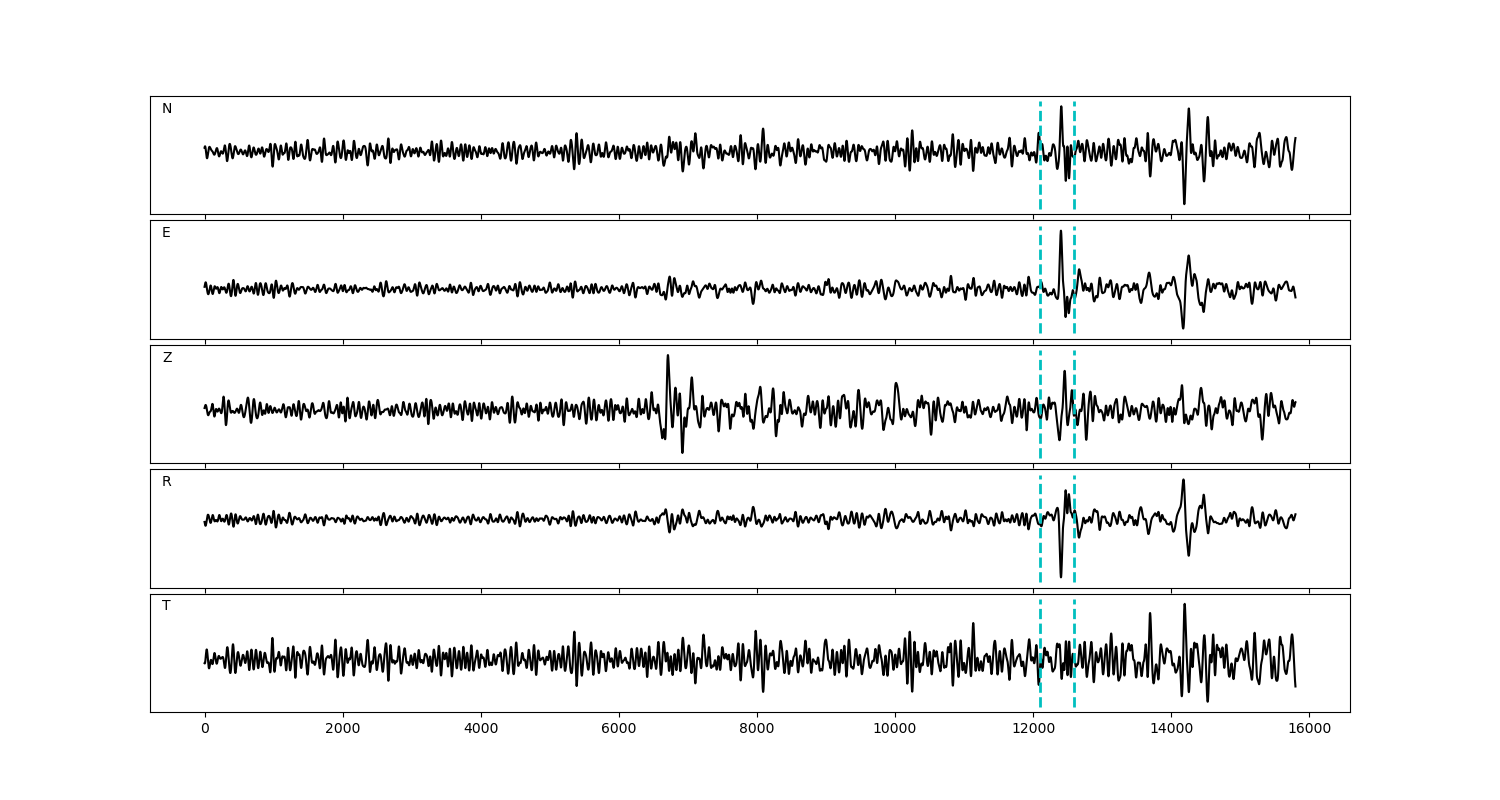
Task: Click right cyan dashed line in T panel
Action: tap(1074, 690)
